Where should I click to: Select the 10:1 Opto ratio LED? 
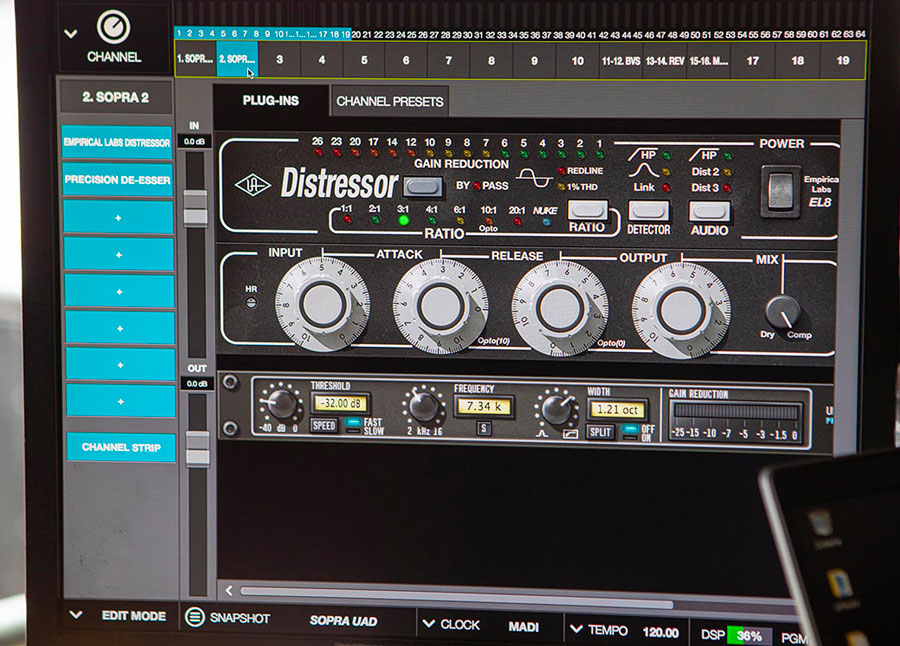(x=488, y=221)
